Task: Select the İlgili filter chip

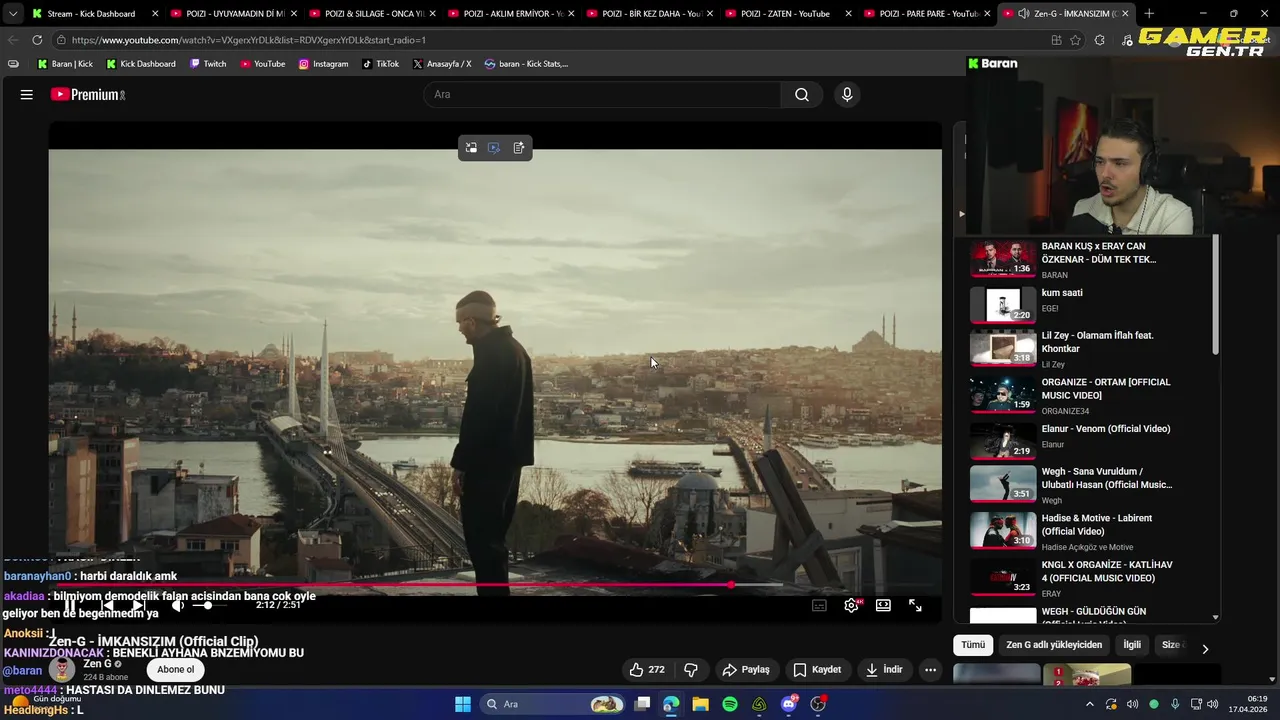Action: [x=1132, y=645]
